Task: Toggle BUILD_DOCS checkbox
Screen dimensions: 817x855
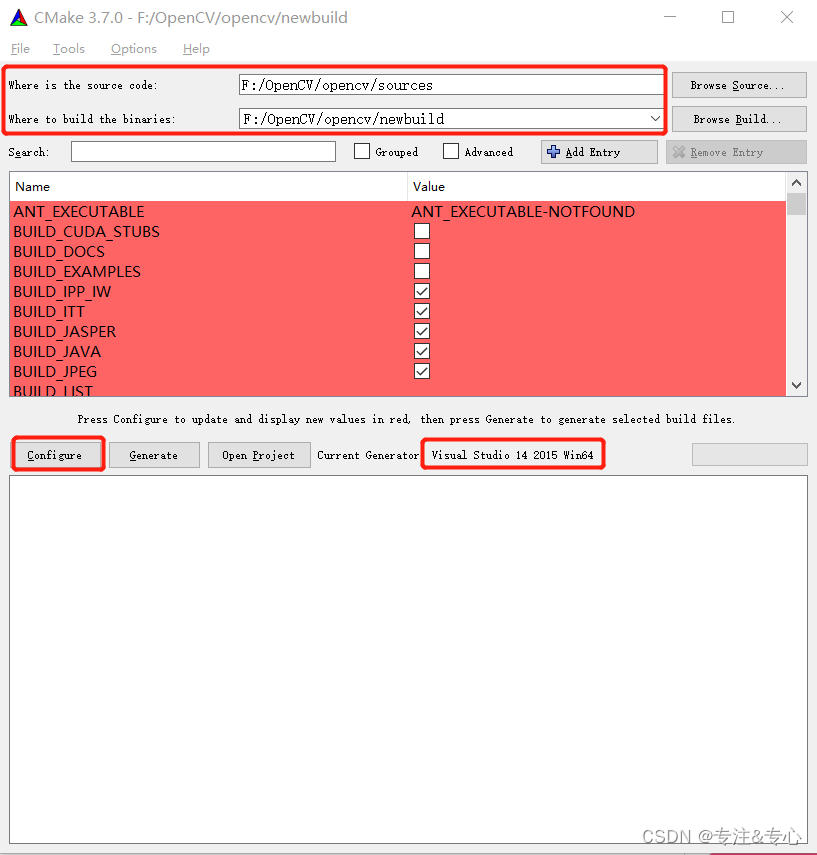Action: [x=422, y=251]
